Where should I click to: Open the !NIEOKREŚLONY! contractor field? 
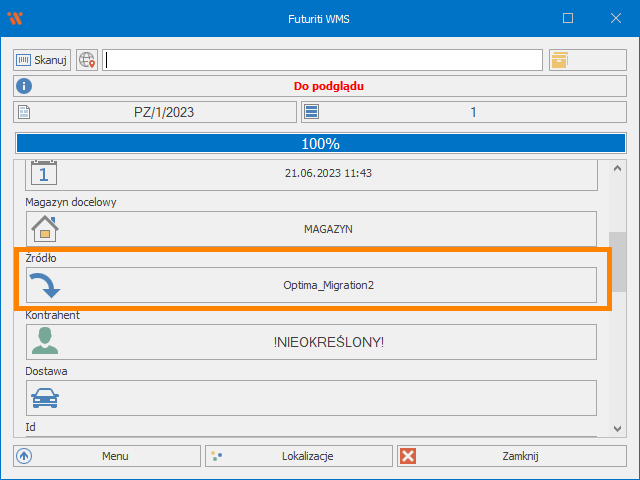pos(328,341)
